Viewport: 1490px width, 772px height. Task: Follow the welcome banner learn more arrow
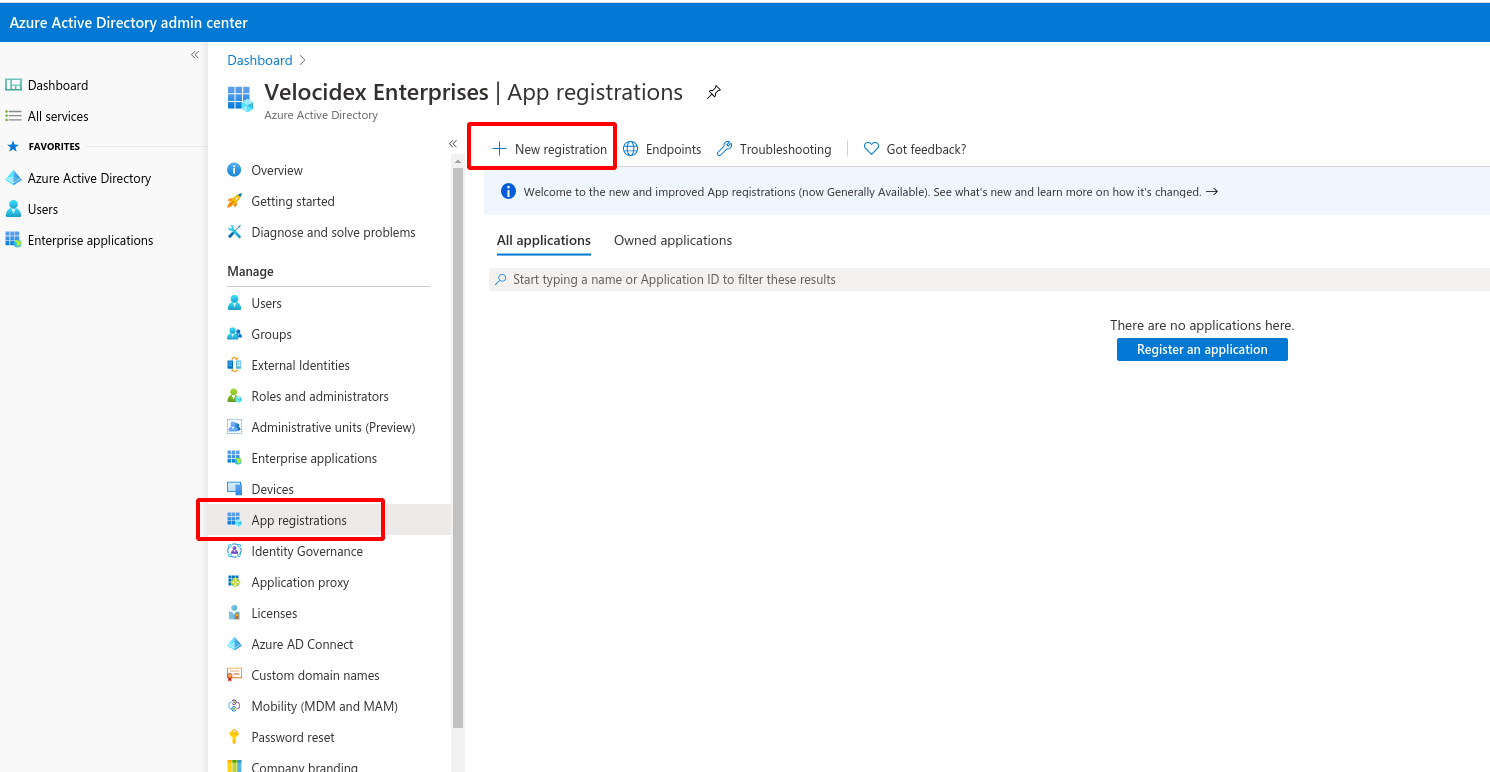point(1212,191)
